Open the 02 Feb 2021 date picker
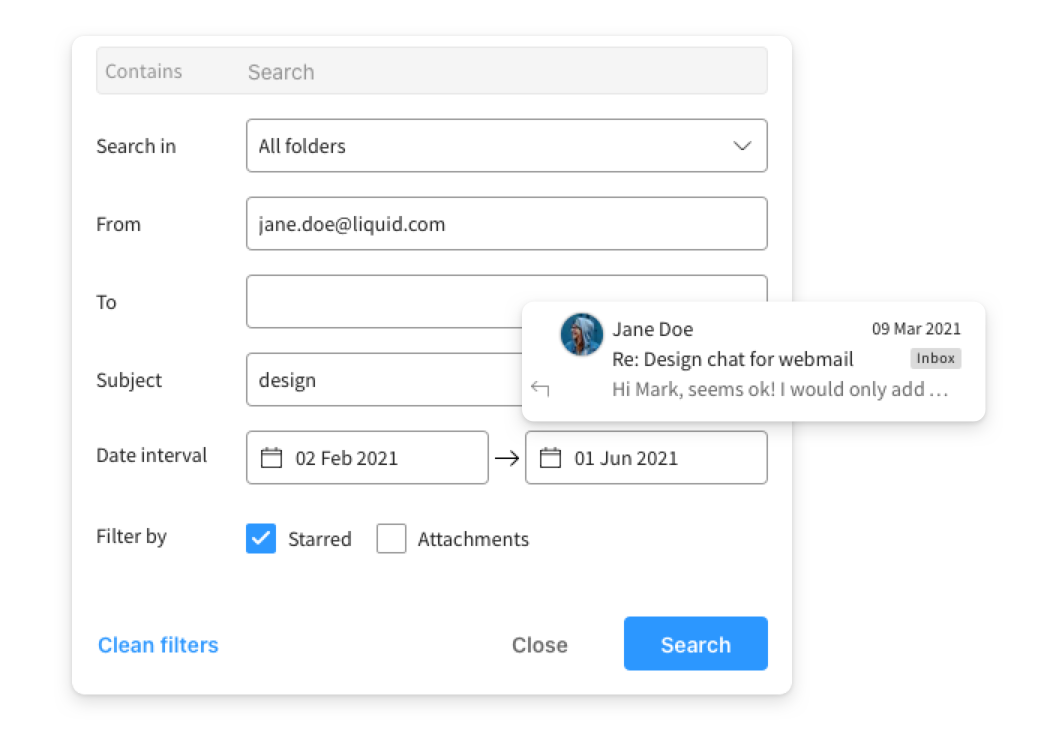 (x=367, y=458)
